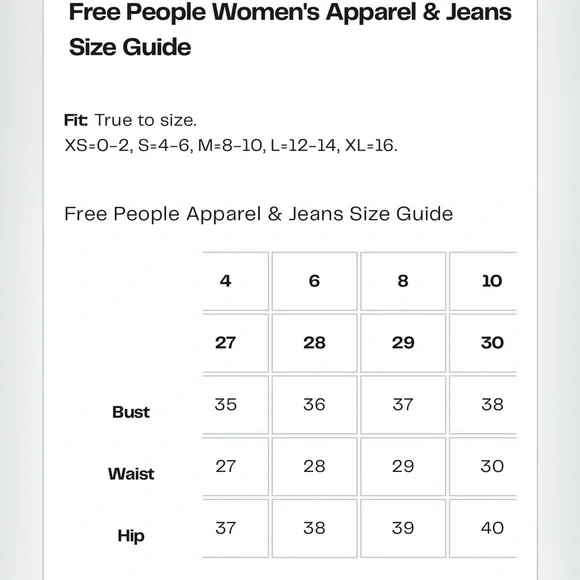Screen dimensions: 580x580
Task: Click the bold 29 jeans size cell
Action: coord(403,343)
